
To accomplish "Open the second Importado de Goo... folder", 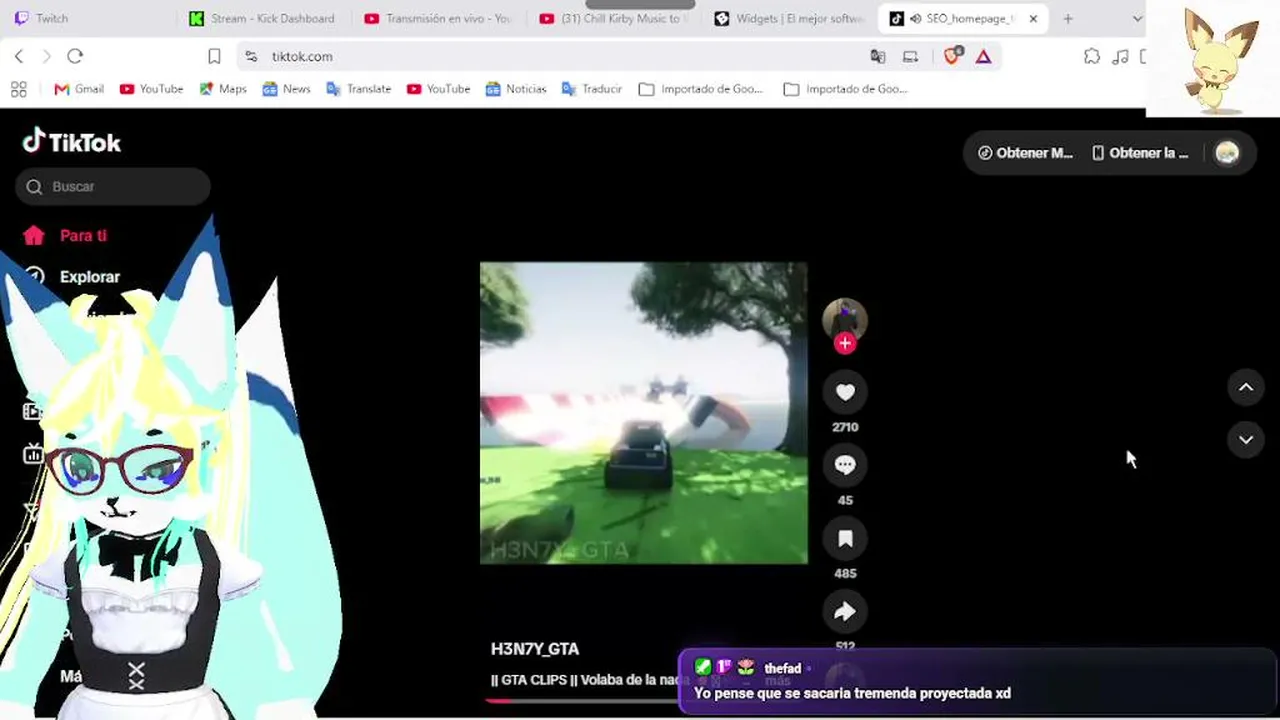I will [x=846, y=89].
